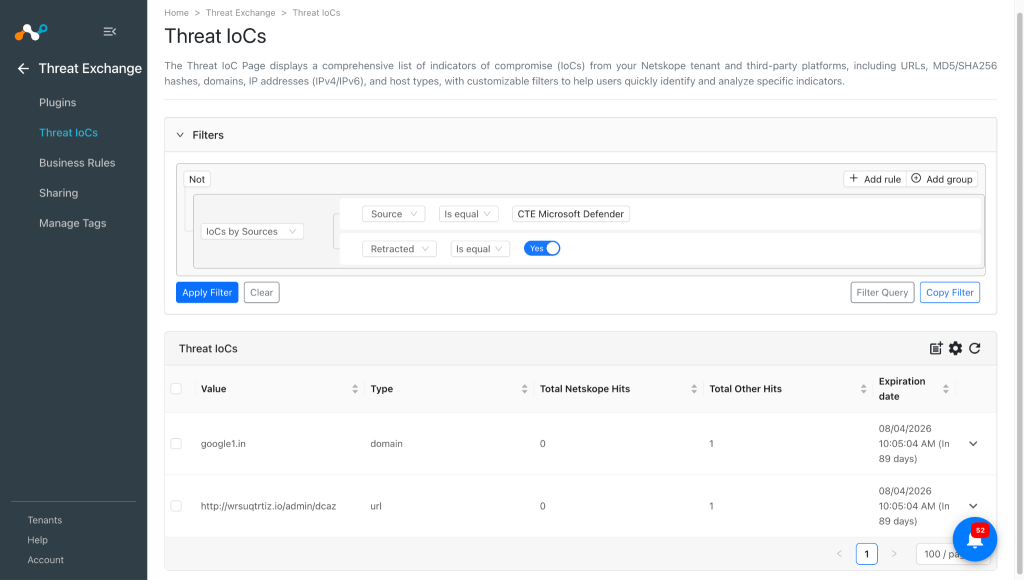Open Plugins in the sidebar
Viewport: 1024px width, 580px height.
point(57,103)
